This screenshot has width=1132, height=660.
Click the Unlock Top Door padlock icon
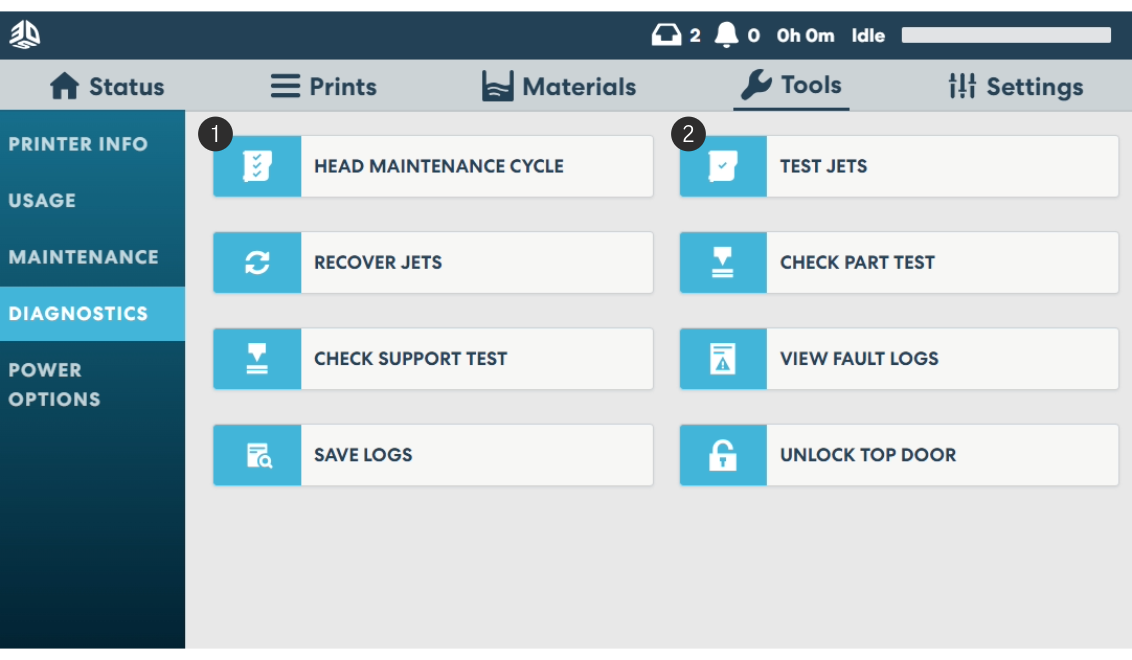[723, 455]
